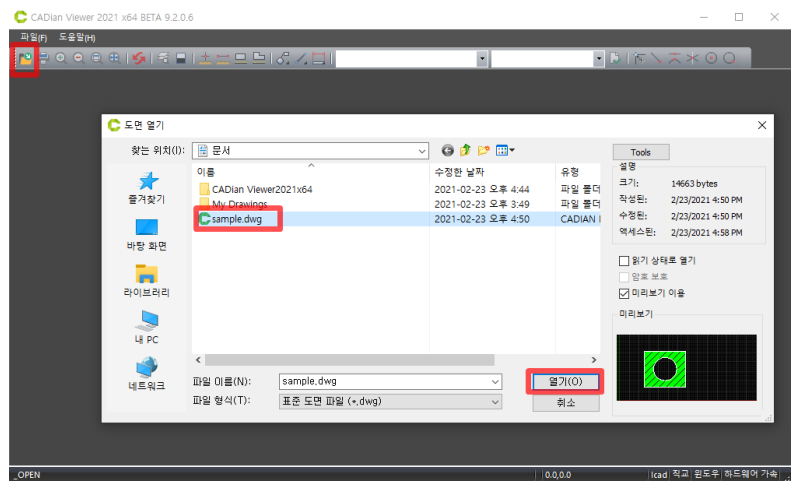Toggle 직교 ortho mode in status bar
This screenshot has width=796, height=485.
pos(680,474)
